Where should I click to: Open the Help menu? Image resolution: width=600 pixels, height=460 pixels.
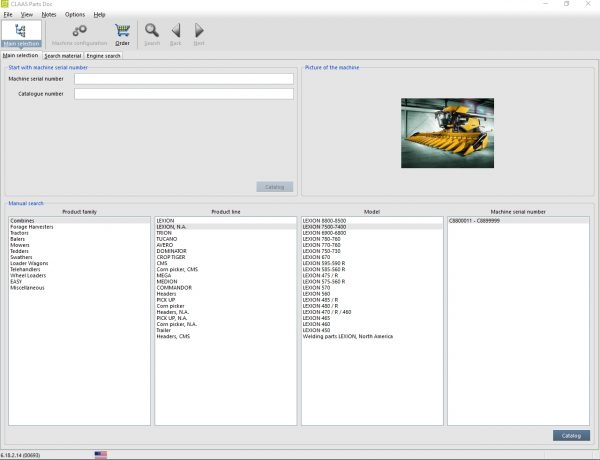[x=99, y=15]
